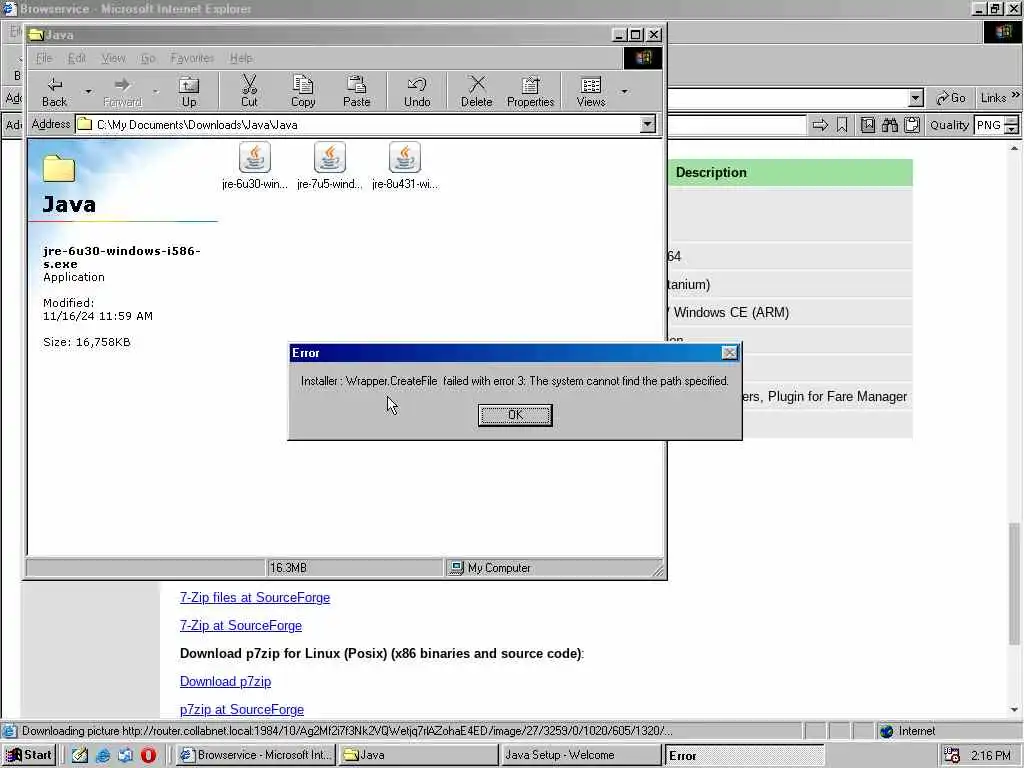Click the Browservice bookmarks book icon
This screenshot has width=1024, height=768.
coord(867,125)
